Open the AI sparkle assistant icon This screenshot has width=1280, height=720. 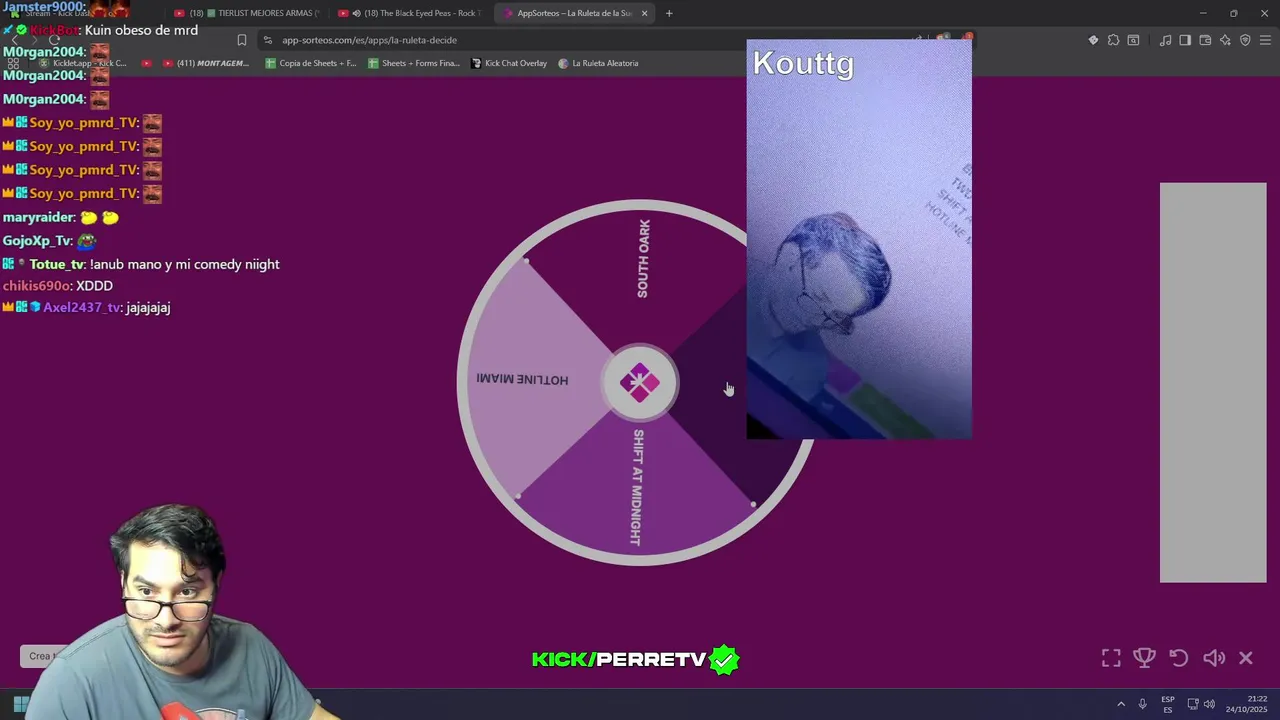coord(1225,40)
